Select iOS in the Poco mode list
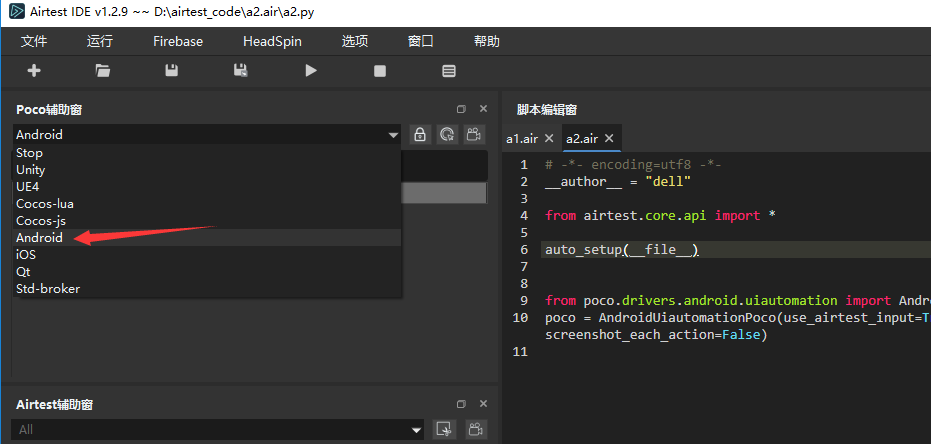 (207, 255)
